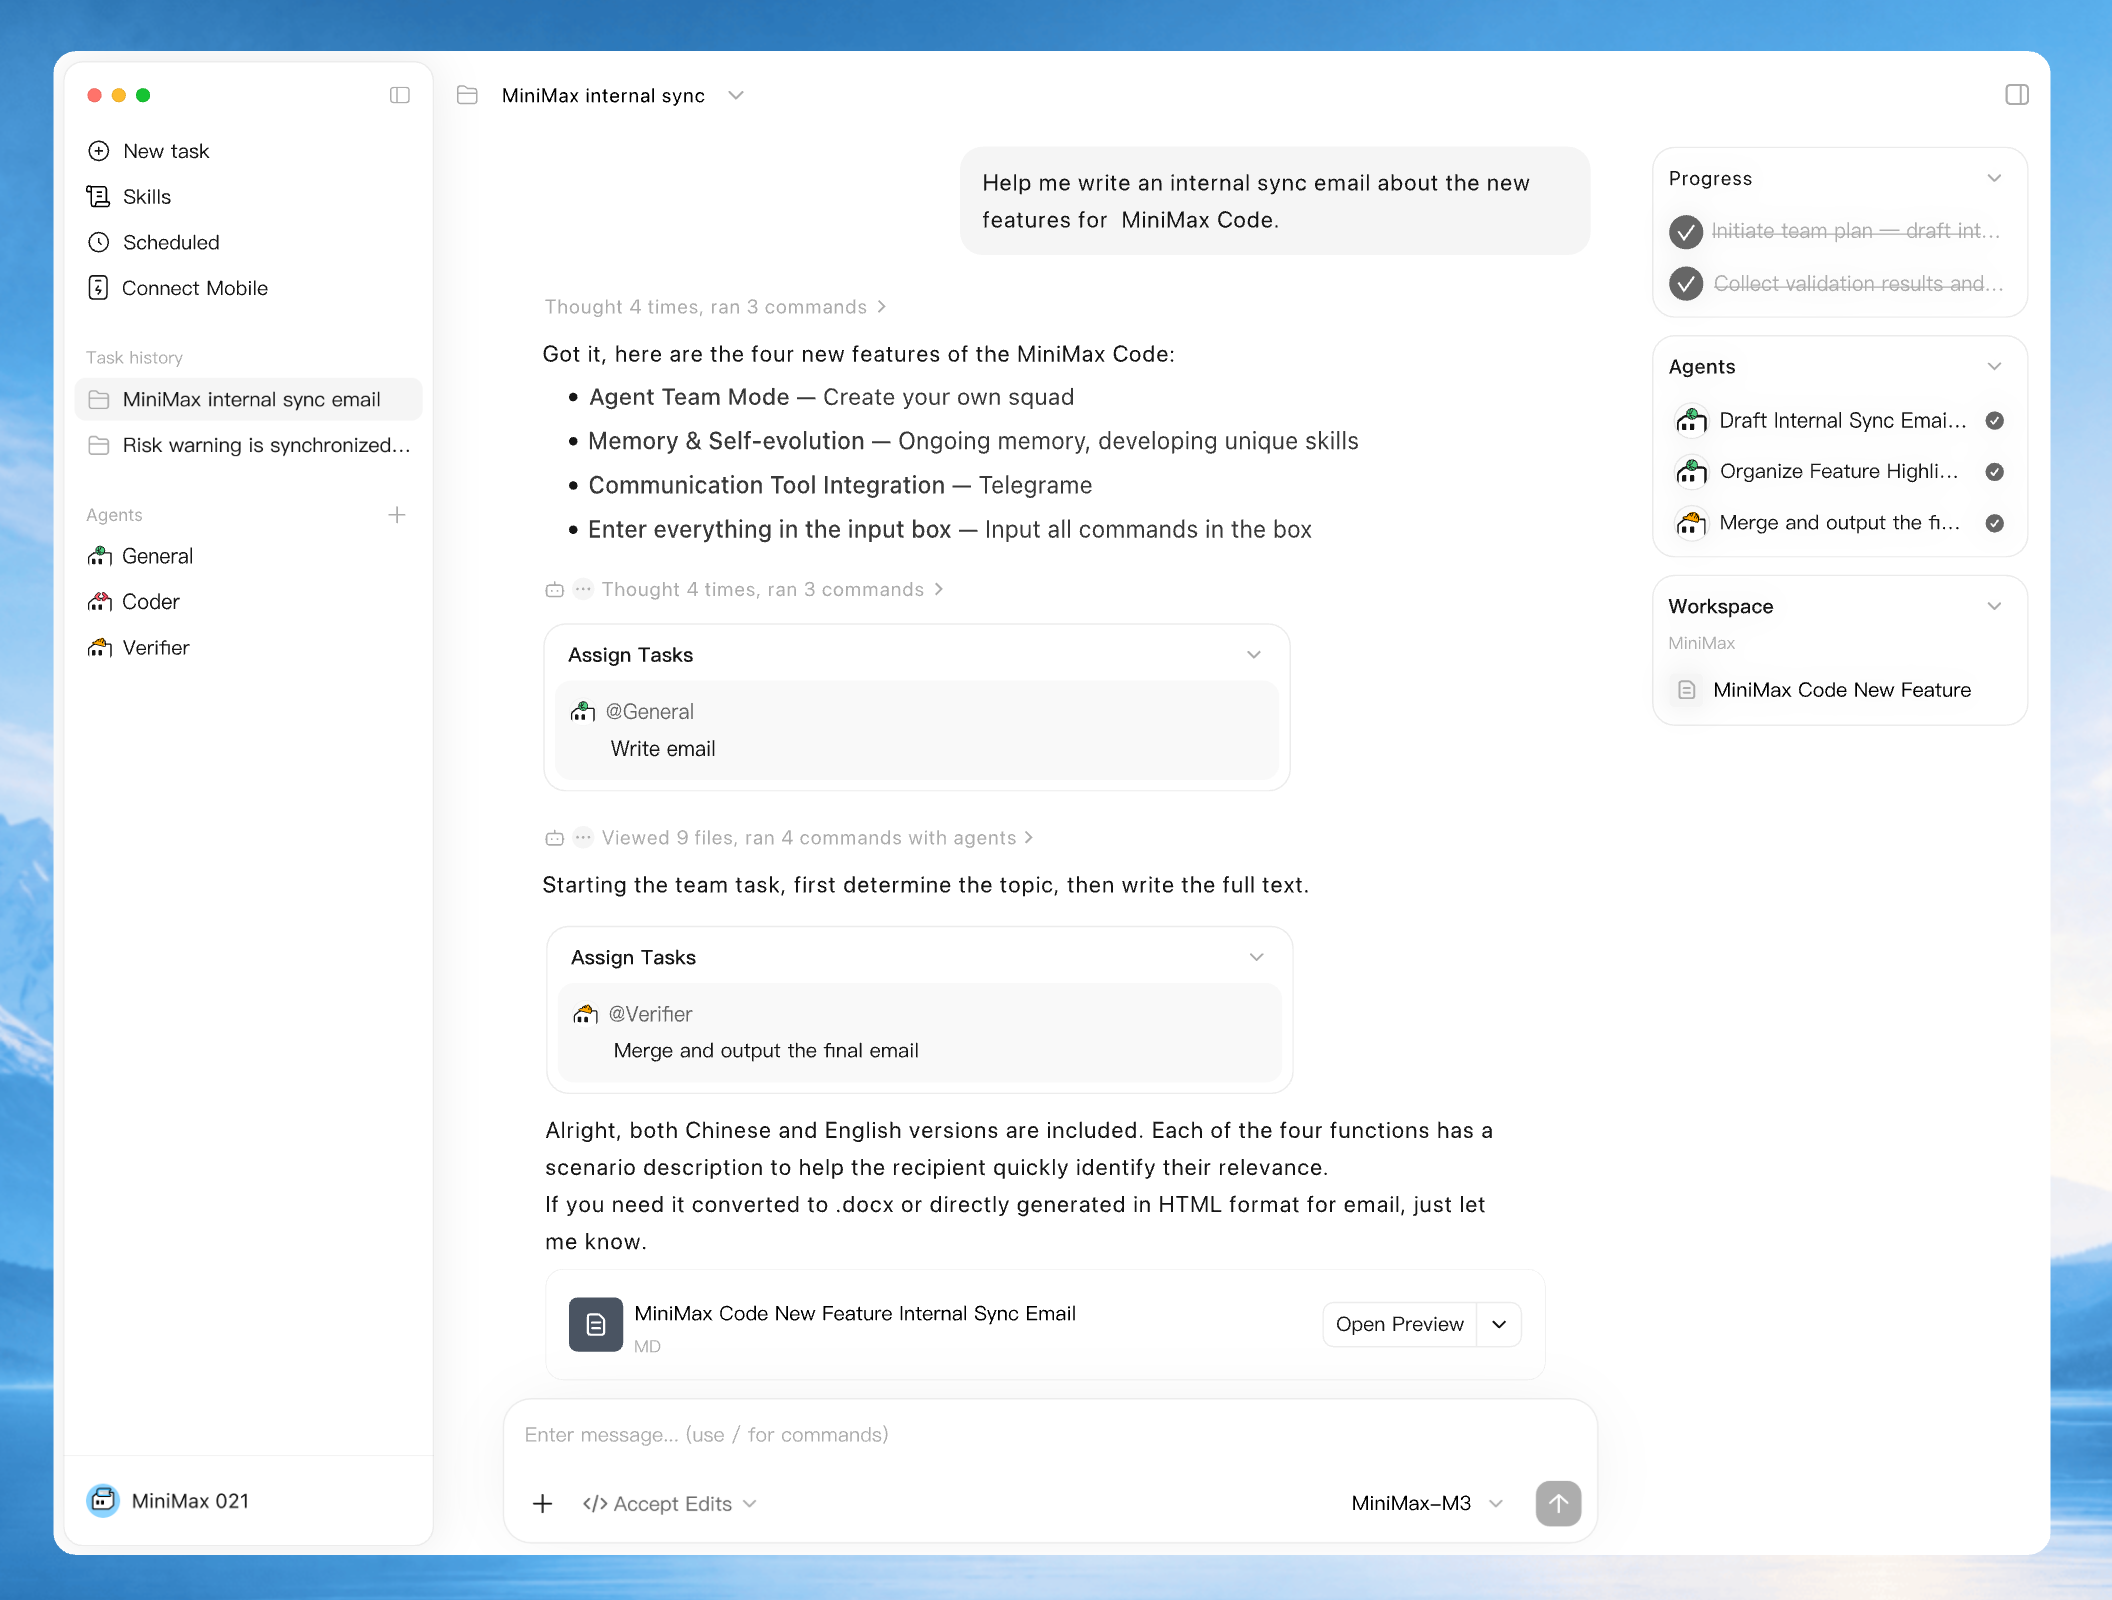This screenshot has width=2112, height=1600.
Task: Click the plus attachment icon in message box
Action: coord(543,1503)
